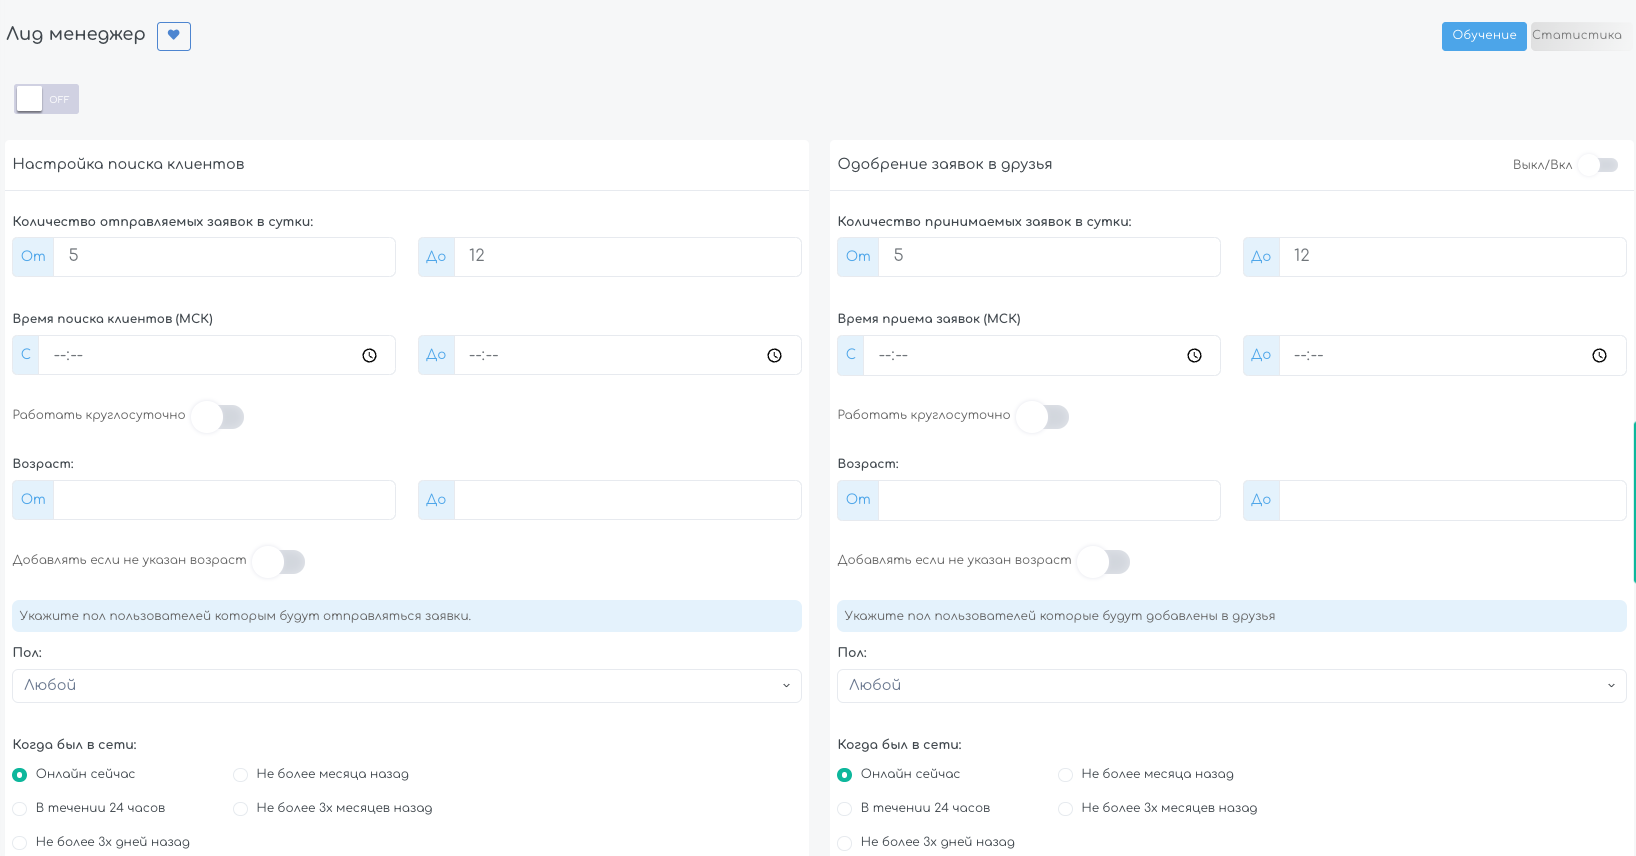
Task: Open clock picker in client search end time
Action: [775, 356]
